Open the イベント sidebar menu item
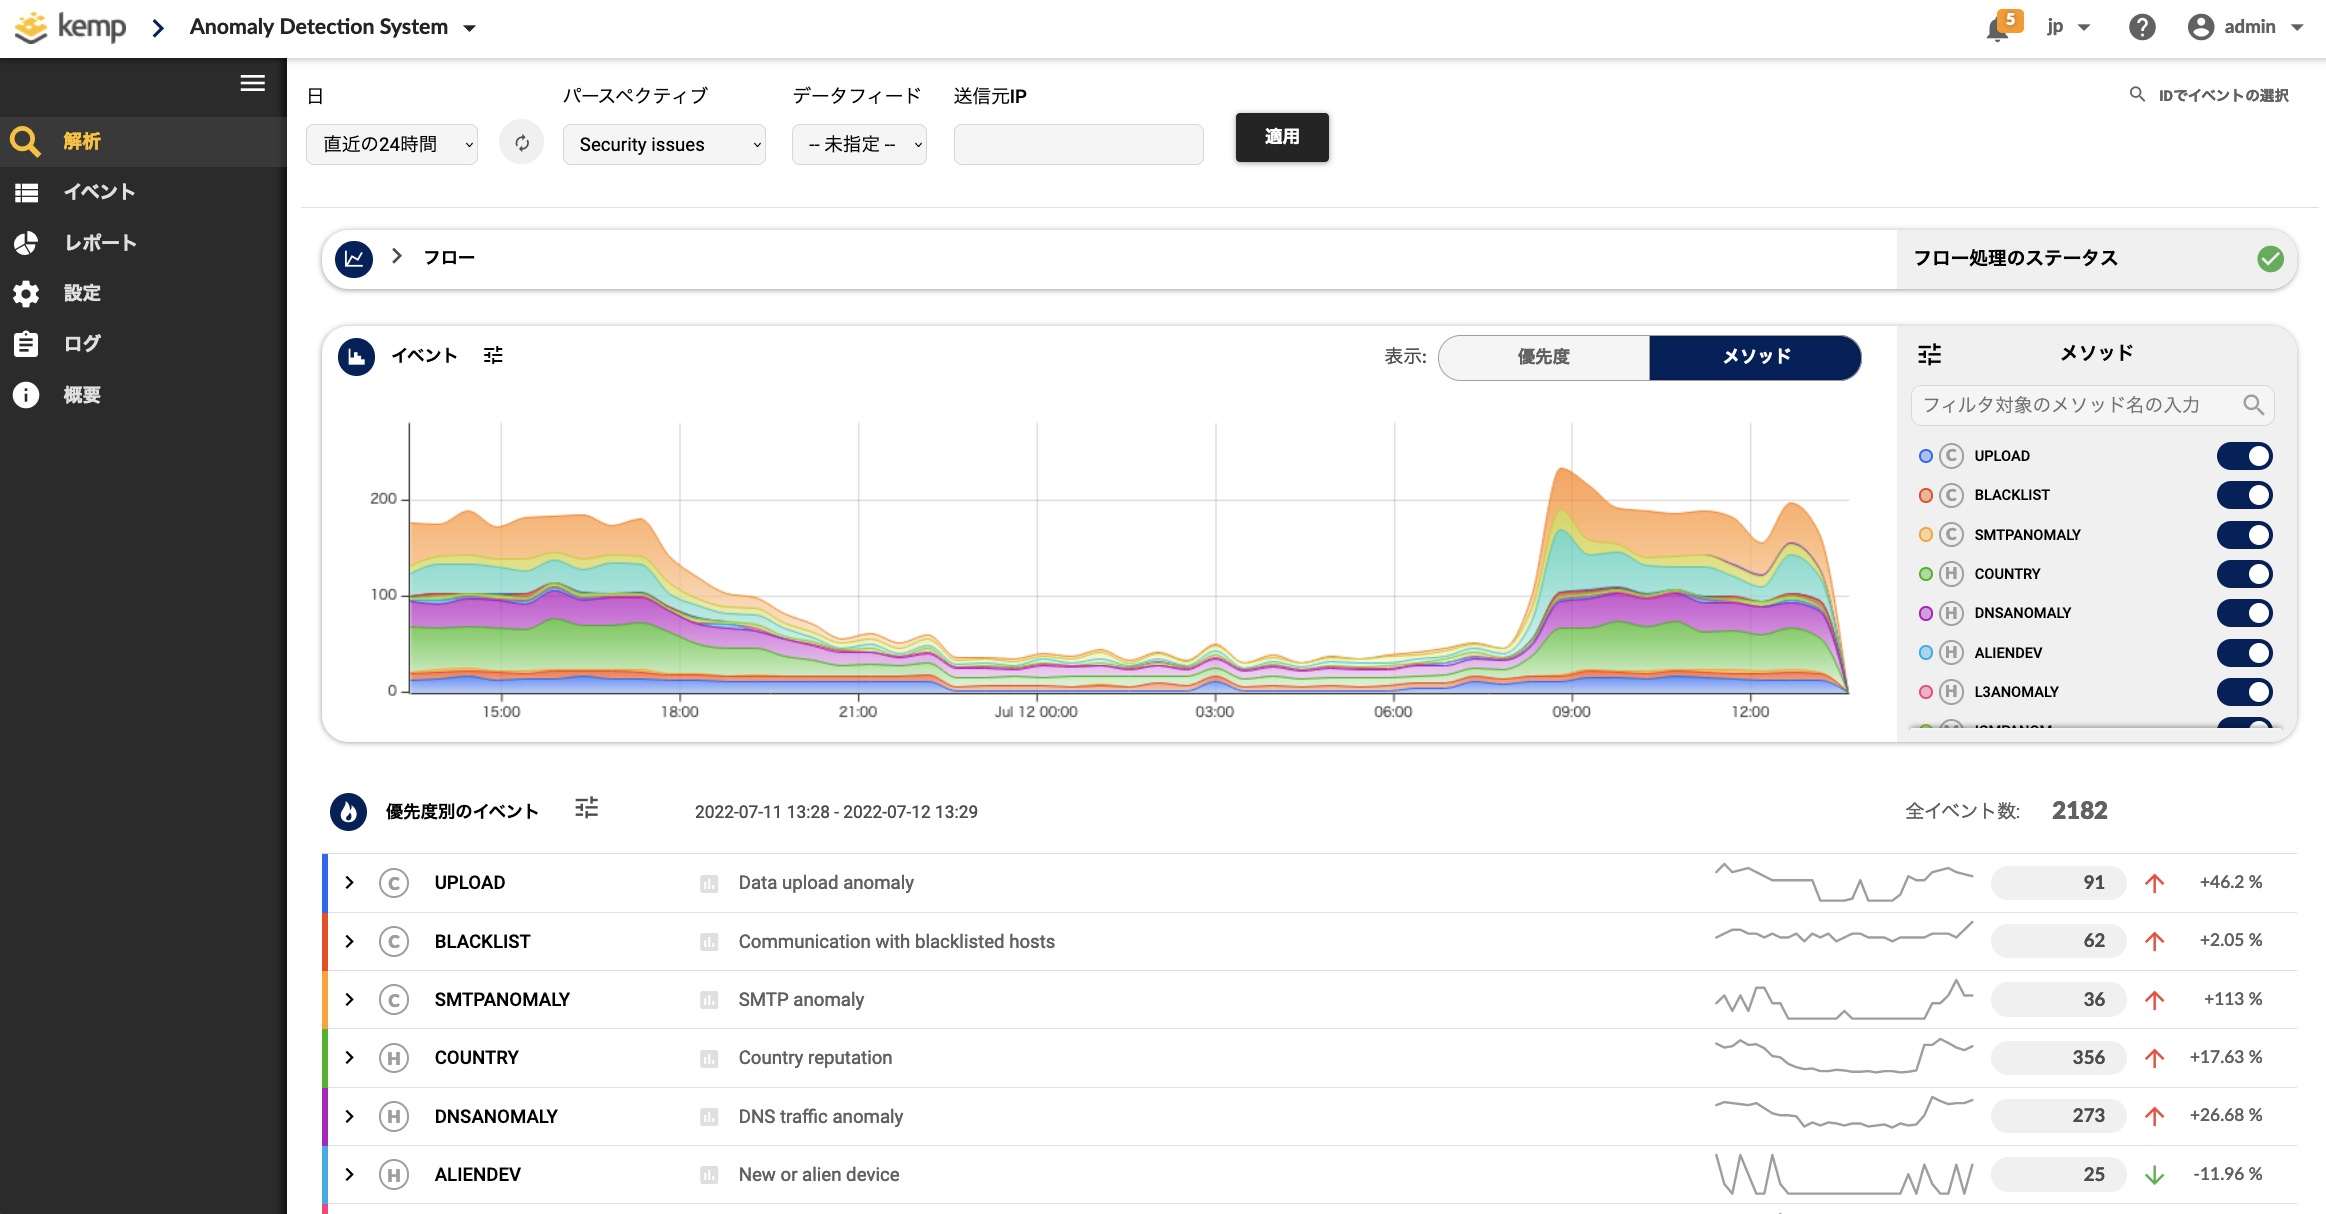The image size is (2326, 1214). coord(99,192)
